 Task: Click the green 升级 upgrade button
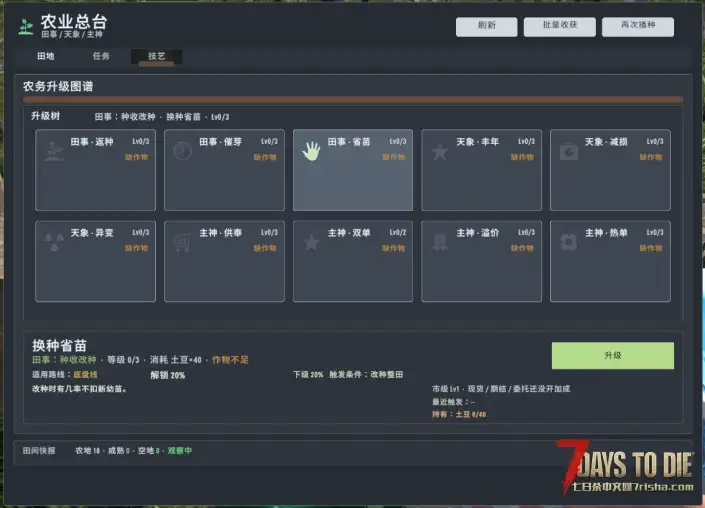coord(613,356)
